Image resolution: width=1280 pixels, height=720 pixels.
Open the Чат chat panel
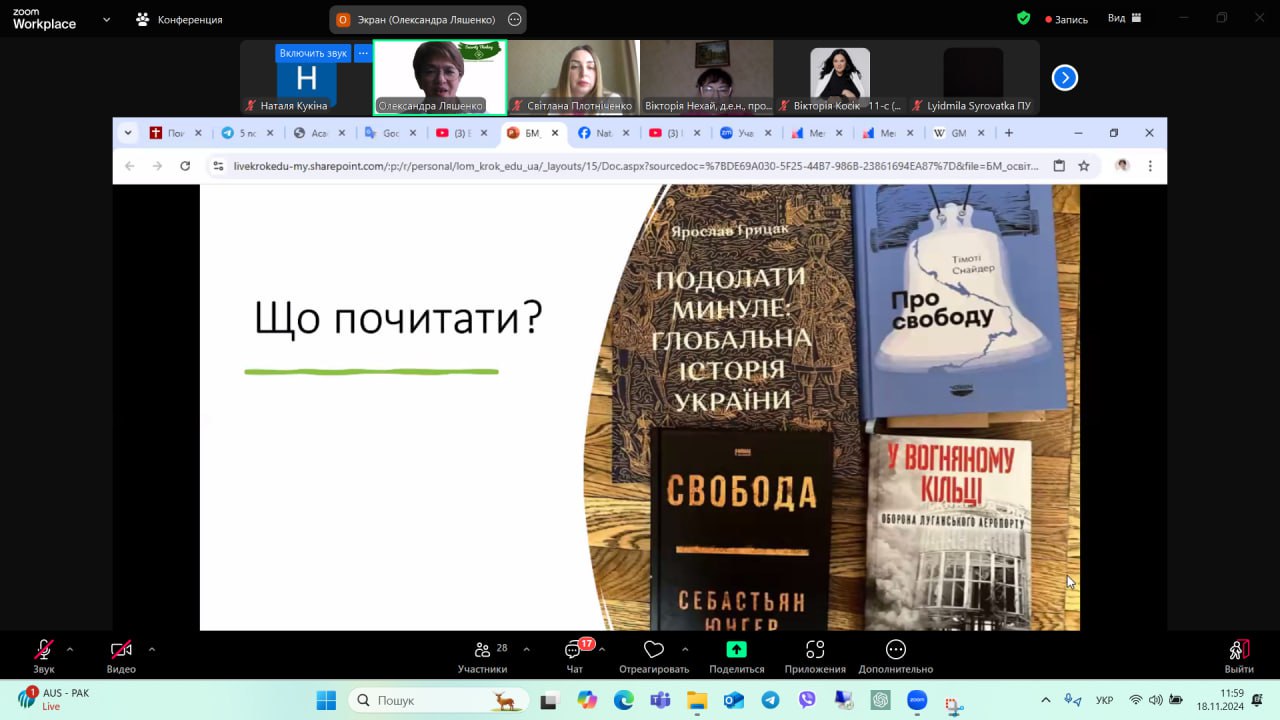(574, 656)
